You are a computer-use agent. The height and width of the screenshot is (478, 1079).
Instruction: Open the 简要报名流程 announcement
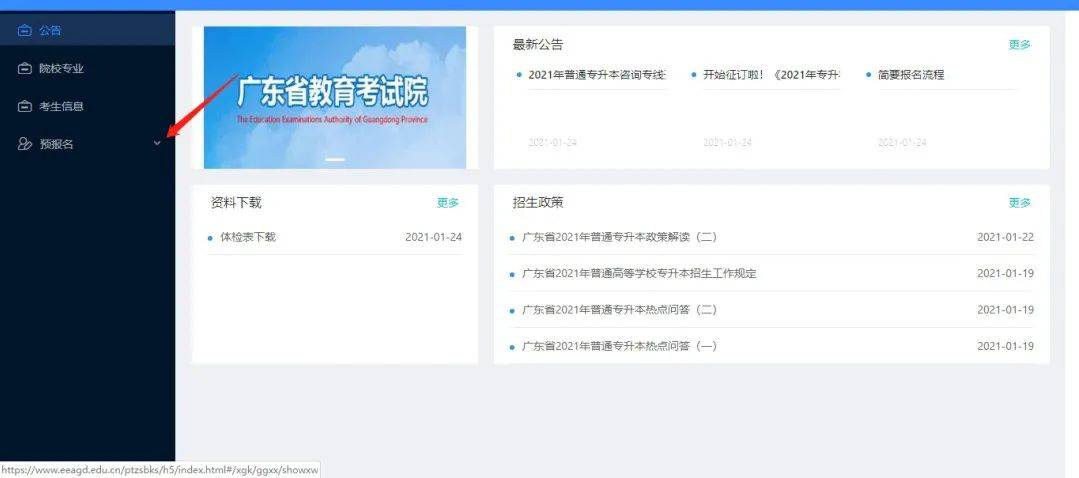point(910,75)
